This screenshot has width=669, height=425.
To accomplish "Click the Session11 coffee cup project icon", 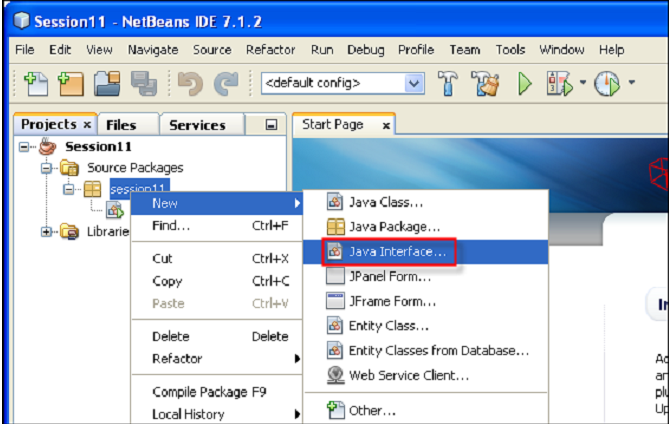I will (x=47, y=146).
